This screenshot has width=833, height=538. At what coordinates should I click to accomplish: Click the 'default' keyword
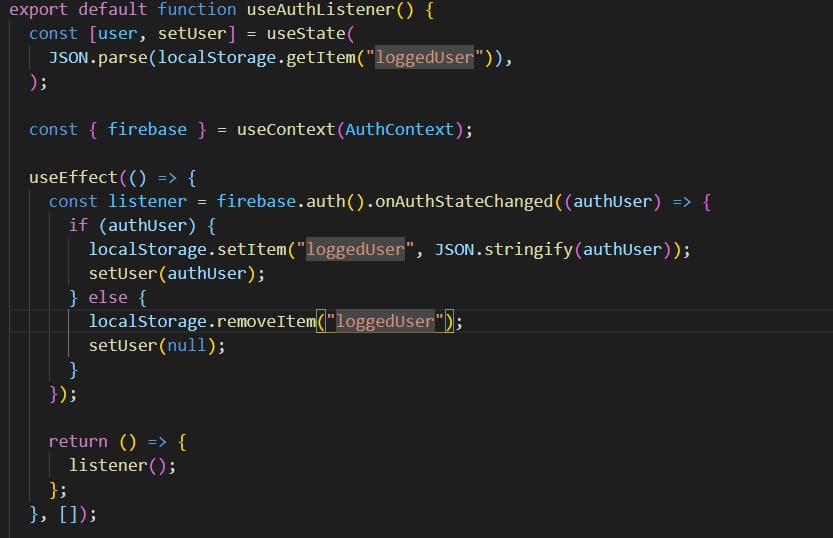tap(113, 10)
